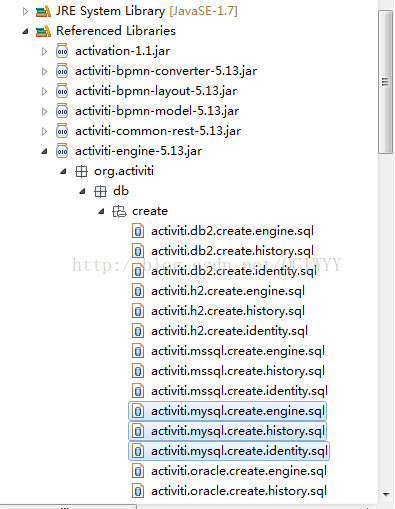Select the create folder label

150,211
